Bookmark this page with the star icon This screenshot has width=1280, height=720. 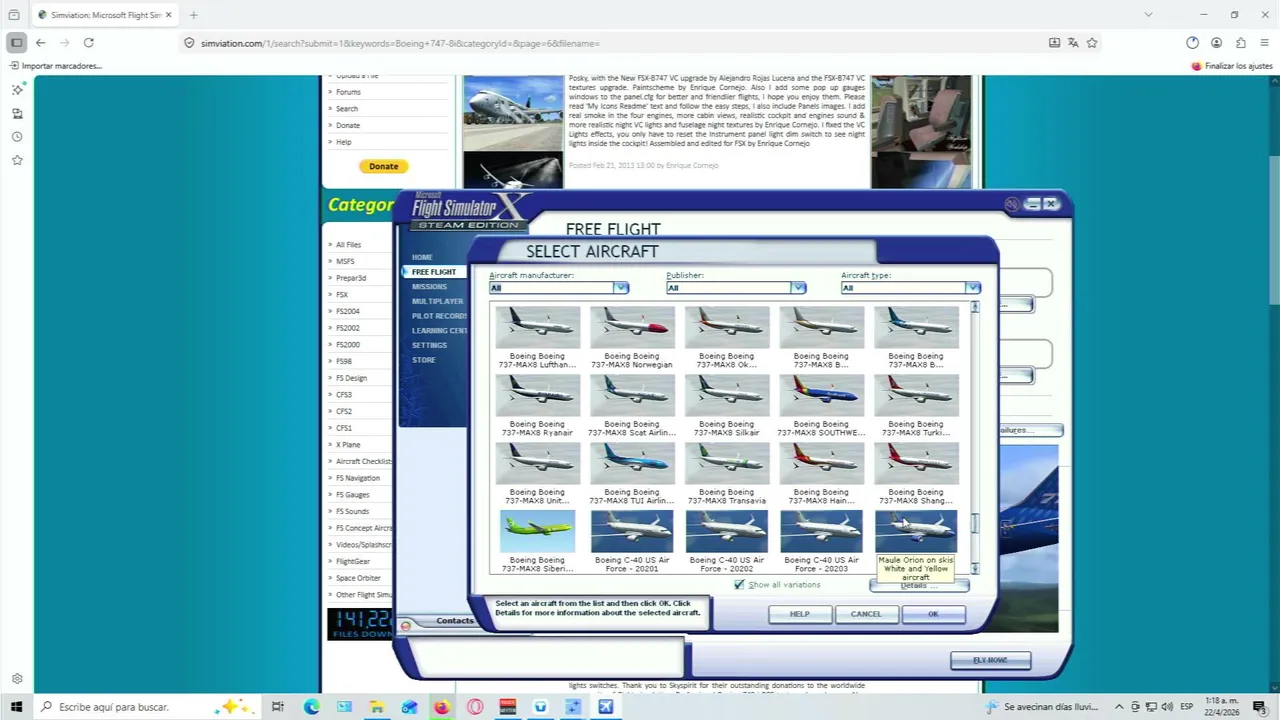click(1092, 43)
